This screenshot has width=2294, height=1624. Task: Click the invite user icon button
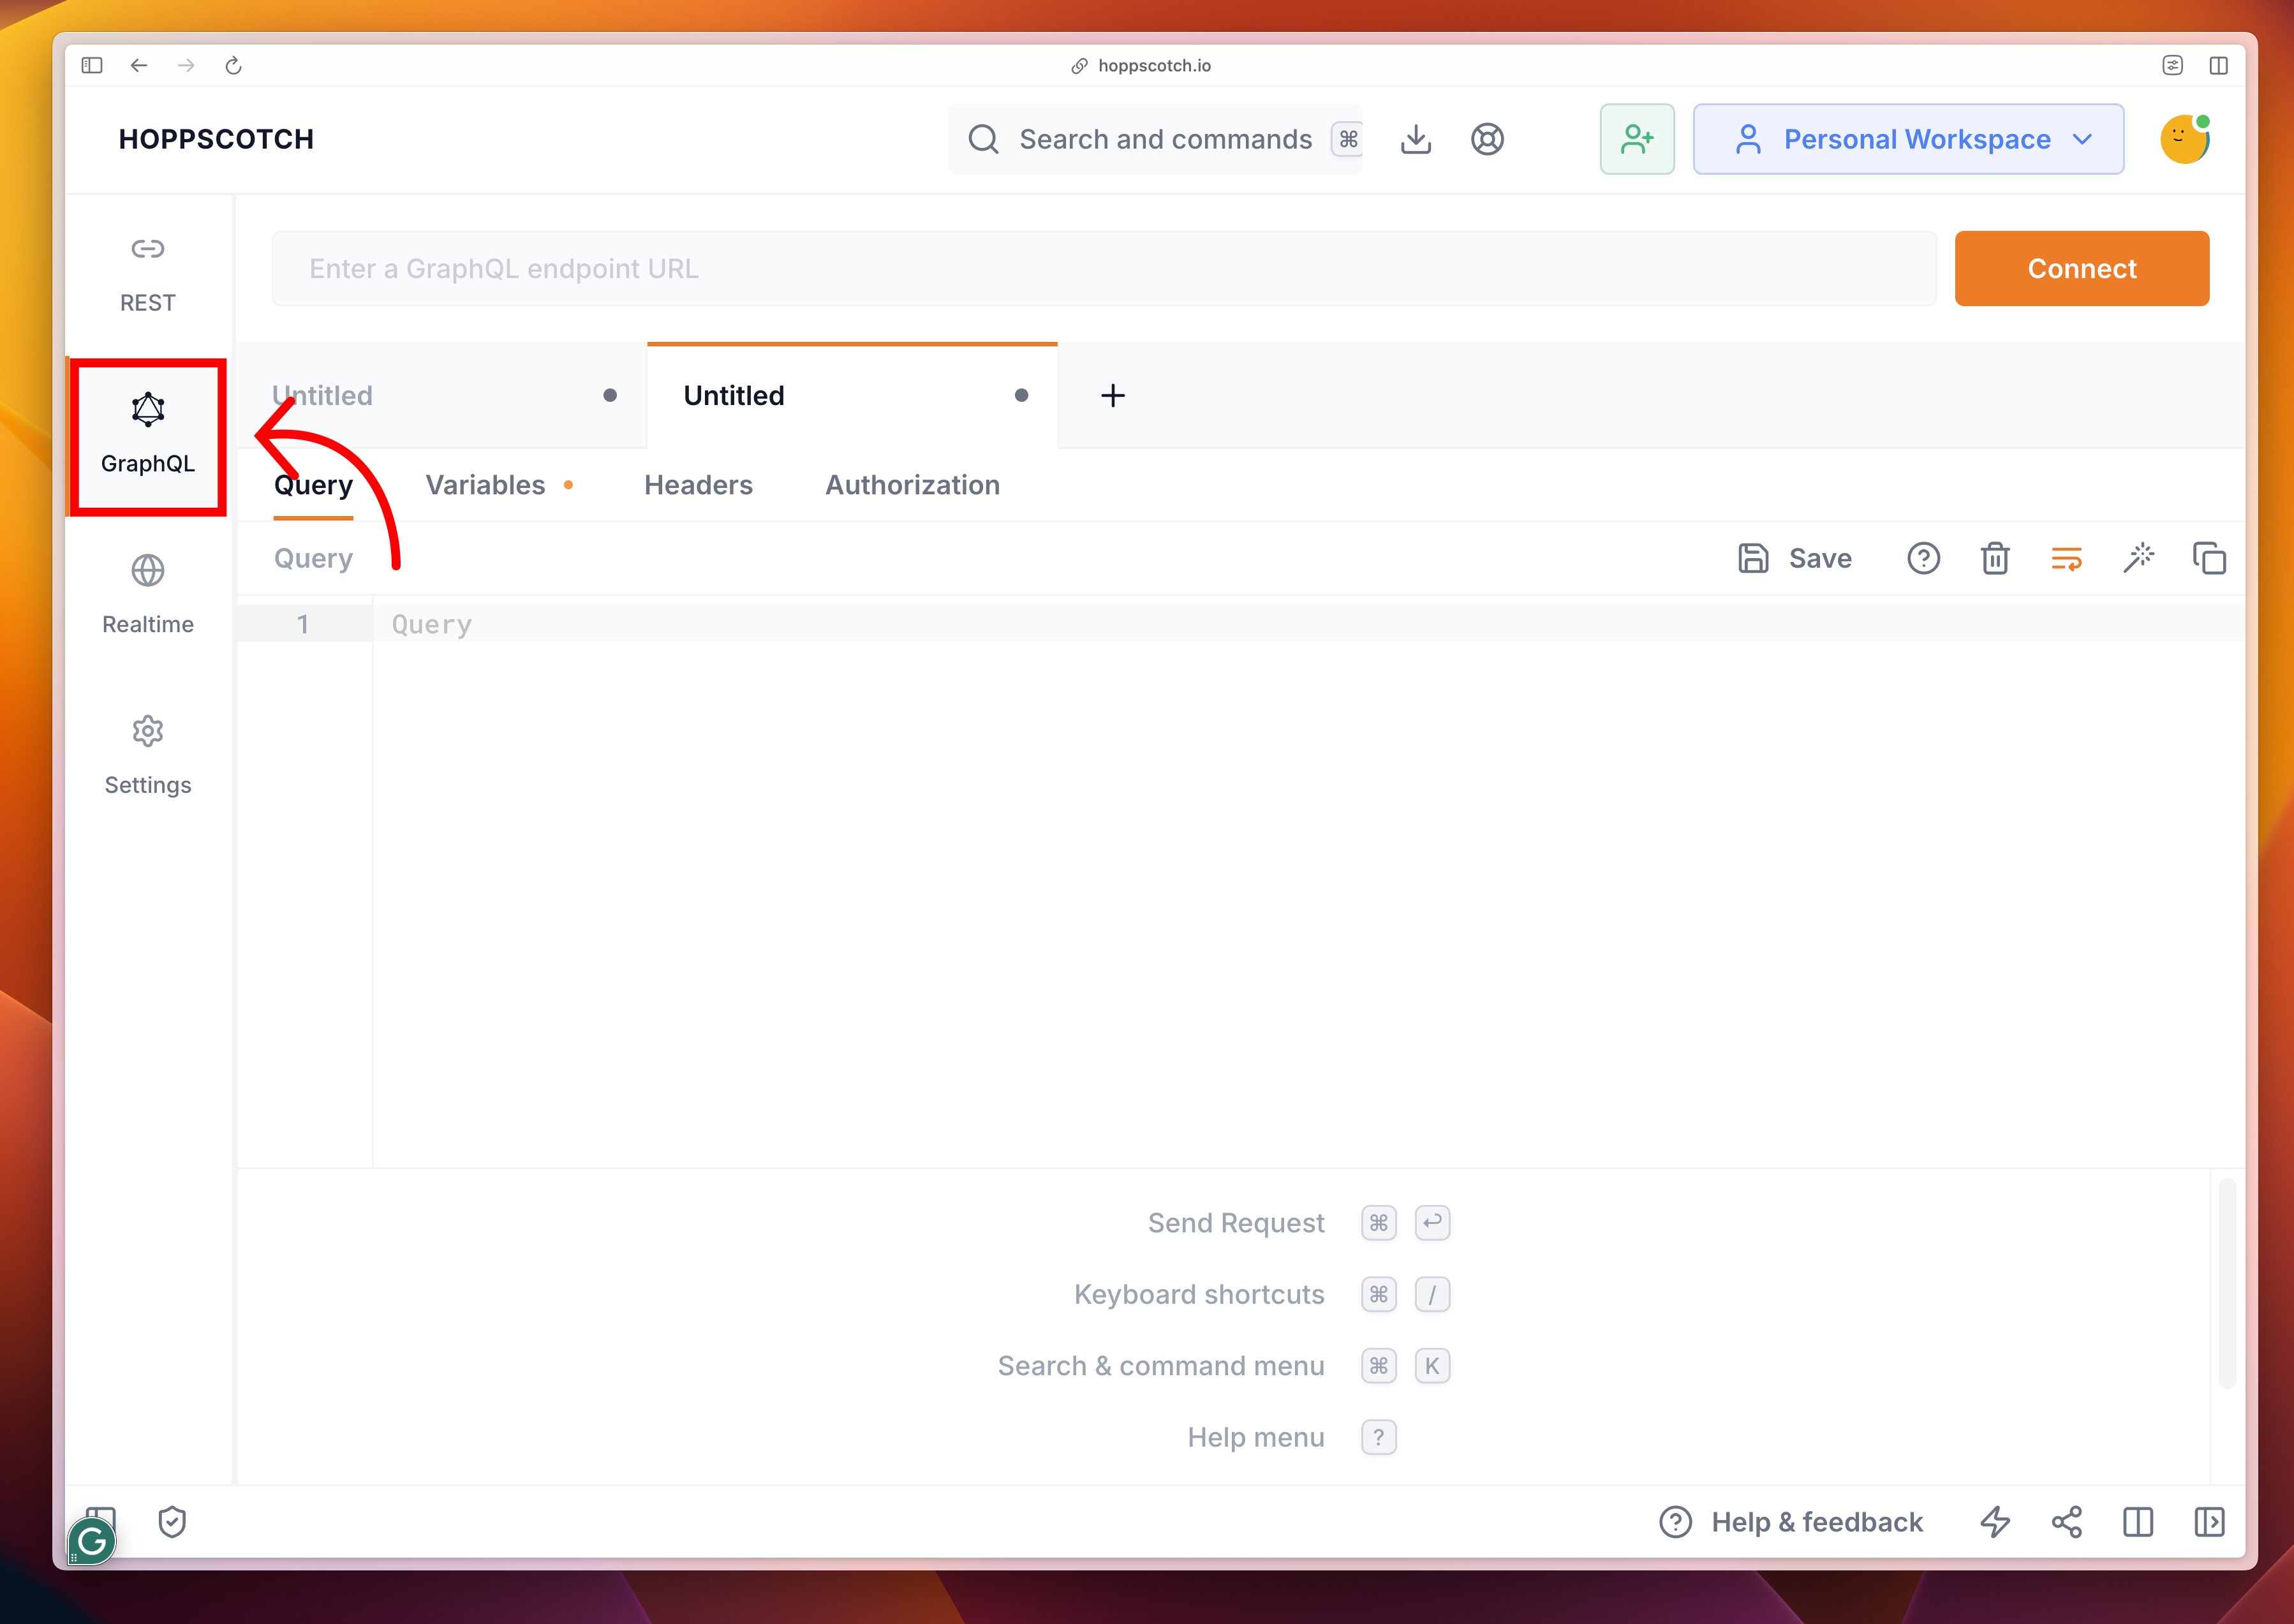point(1637,139)
